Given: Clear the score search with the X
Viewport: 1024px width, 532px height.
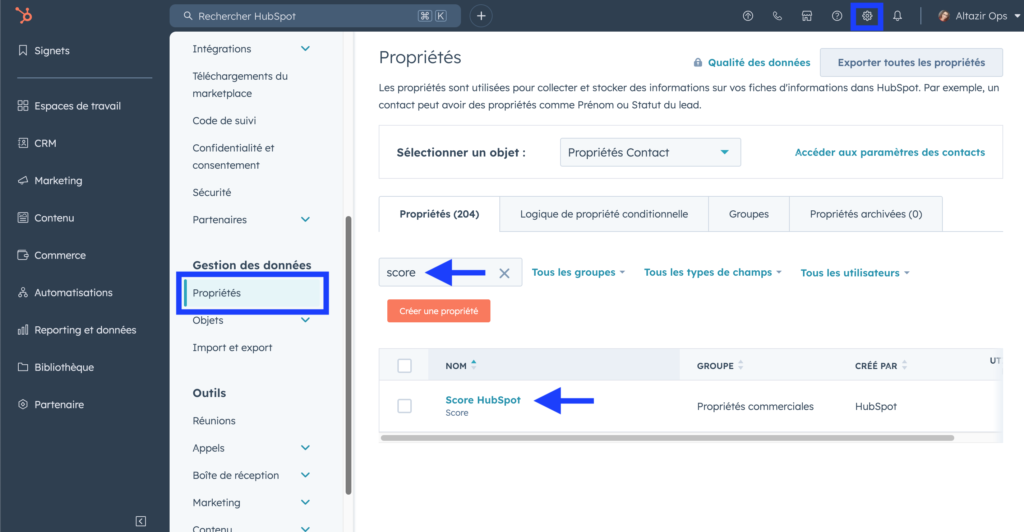Looking at the screenshot, I should click(x=504, y=273).
